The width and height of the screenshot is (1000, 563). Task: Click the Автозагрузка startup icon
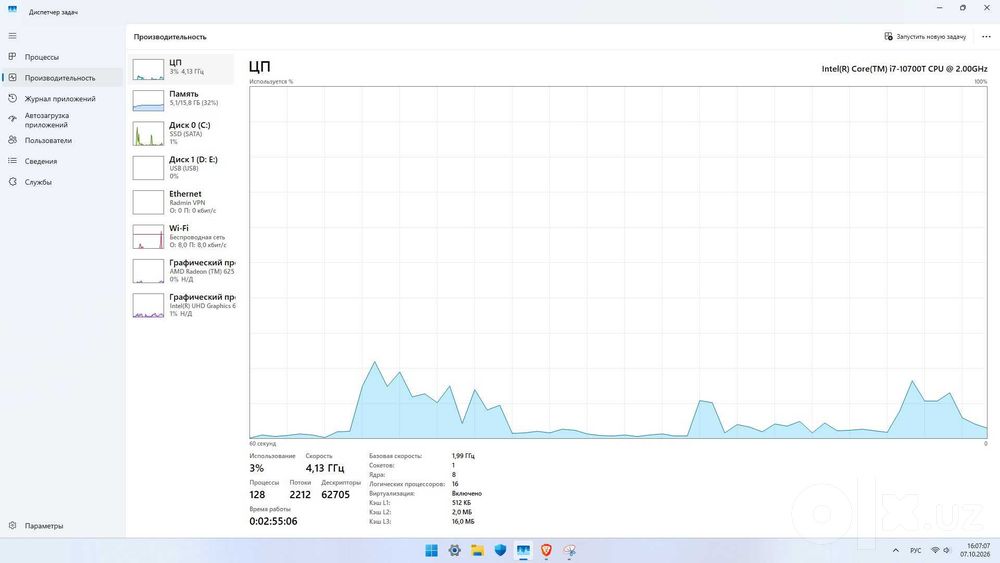12,119
